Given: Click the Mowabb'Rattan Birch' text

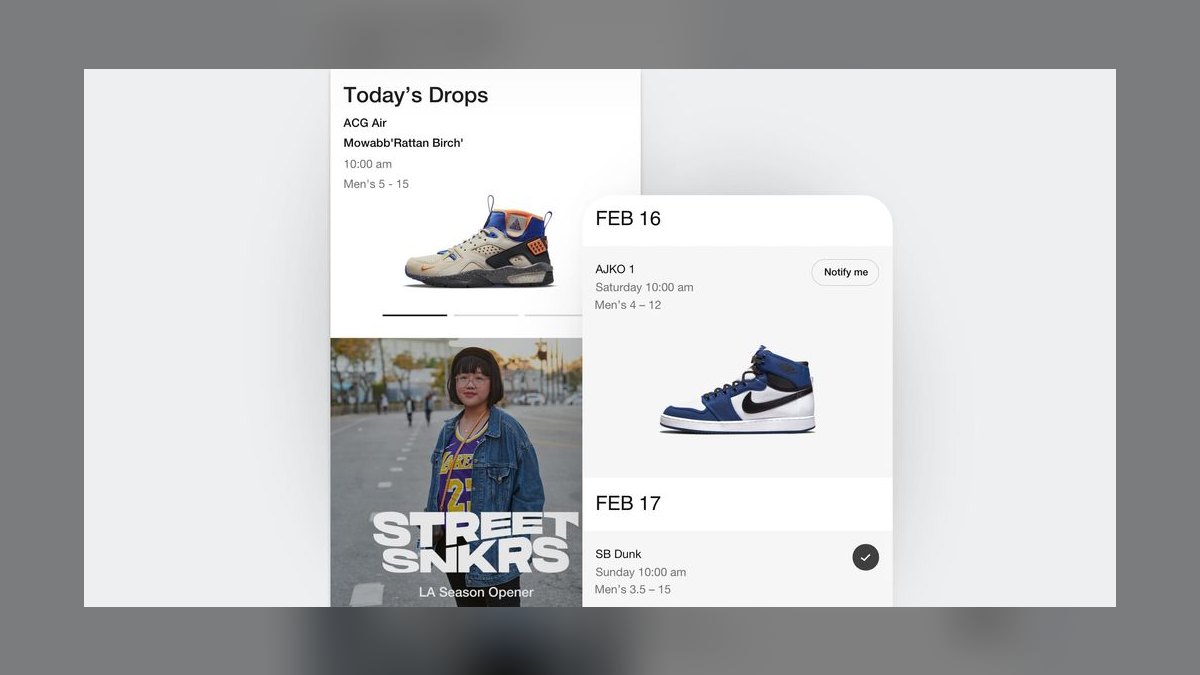Looking at the screenshot, I should 403,143.
